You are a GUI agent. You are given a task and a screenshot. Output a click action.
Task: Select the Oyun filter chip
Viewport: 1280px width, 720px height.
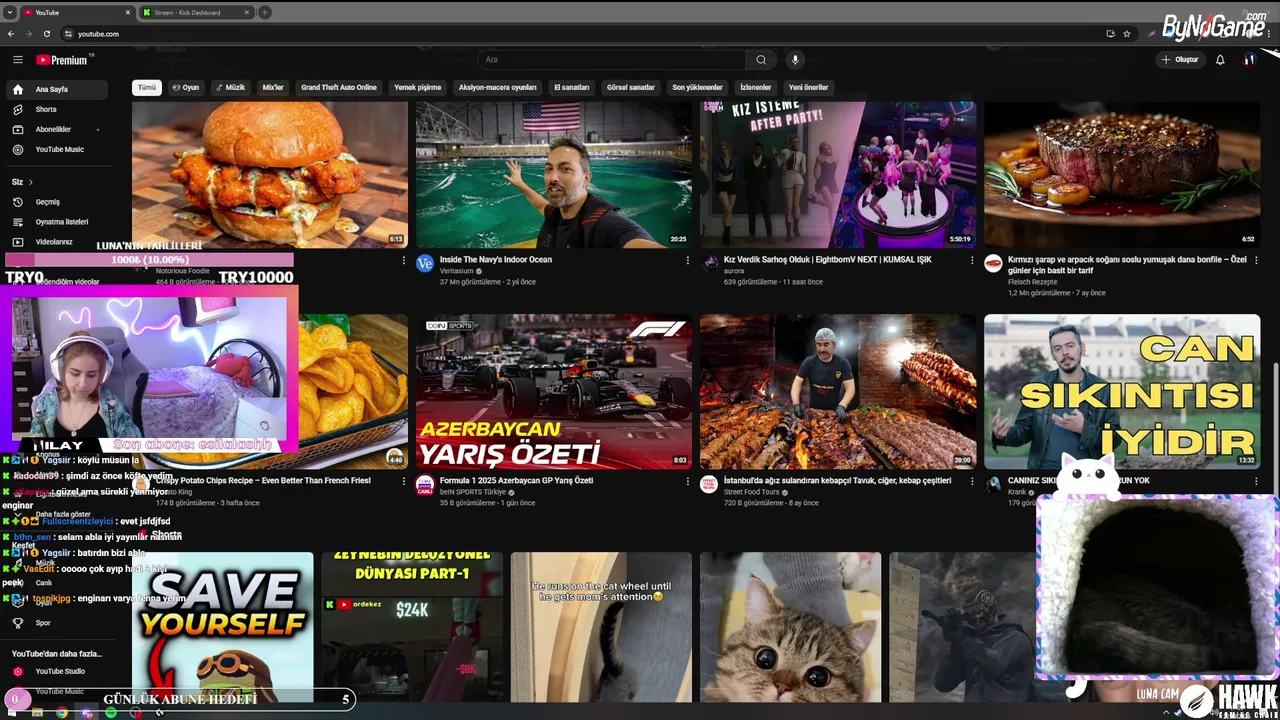[x=186, y=87]
